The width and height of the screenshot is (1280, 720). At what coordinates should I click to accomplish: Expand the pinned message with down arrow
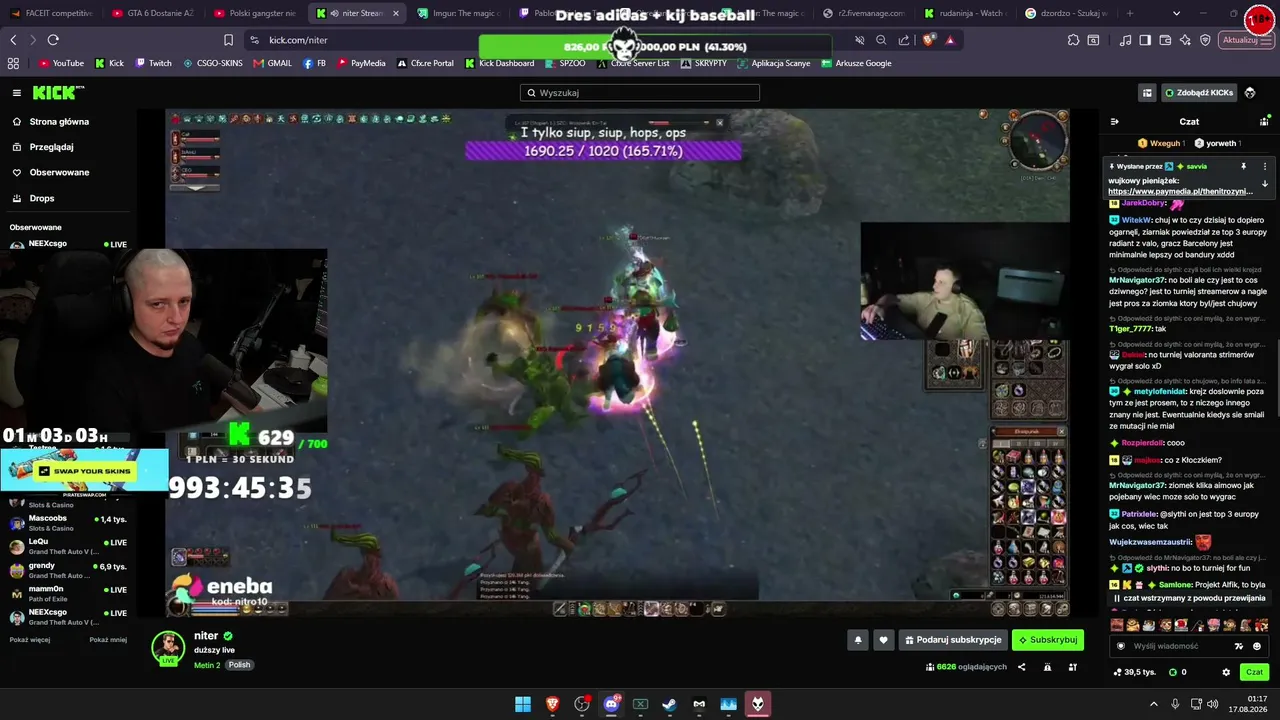tap(1264, 184)
